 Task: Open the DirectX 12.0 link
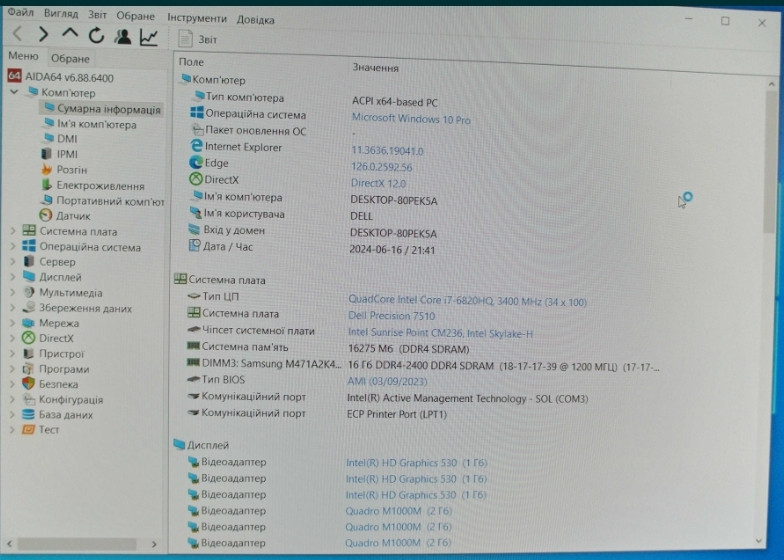(x=378, y=184)
